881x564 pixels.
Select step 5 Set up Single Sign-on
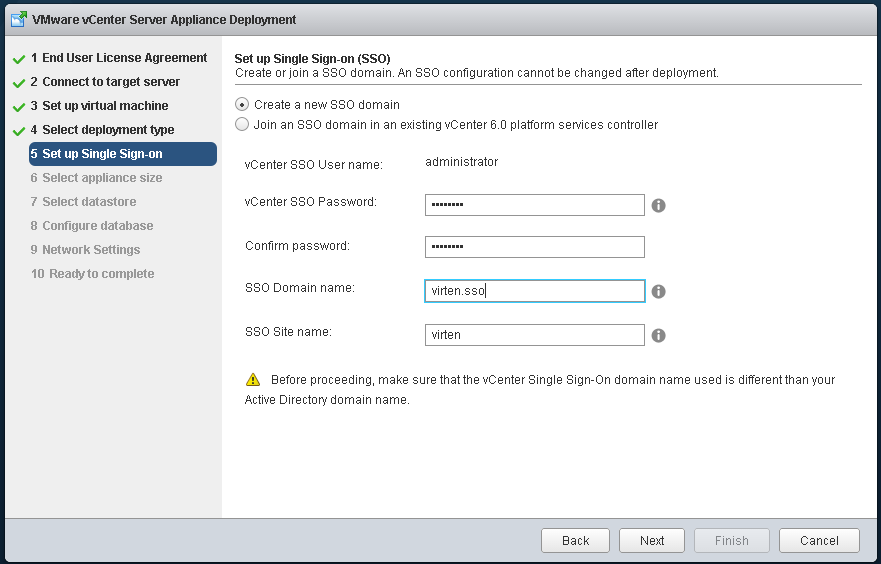[122, 154]
